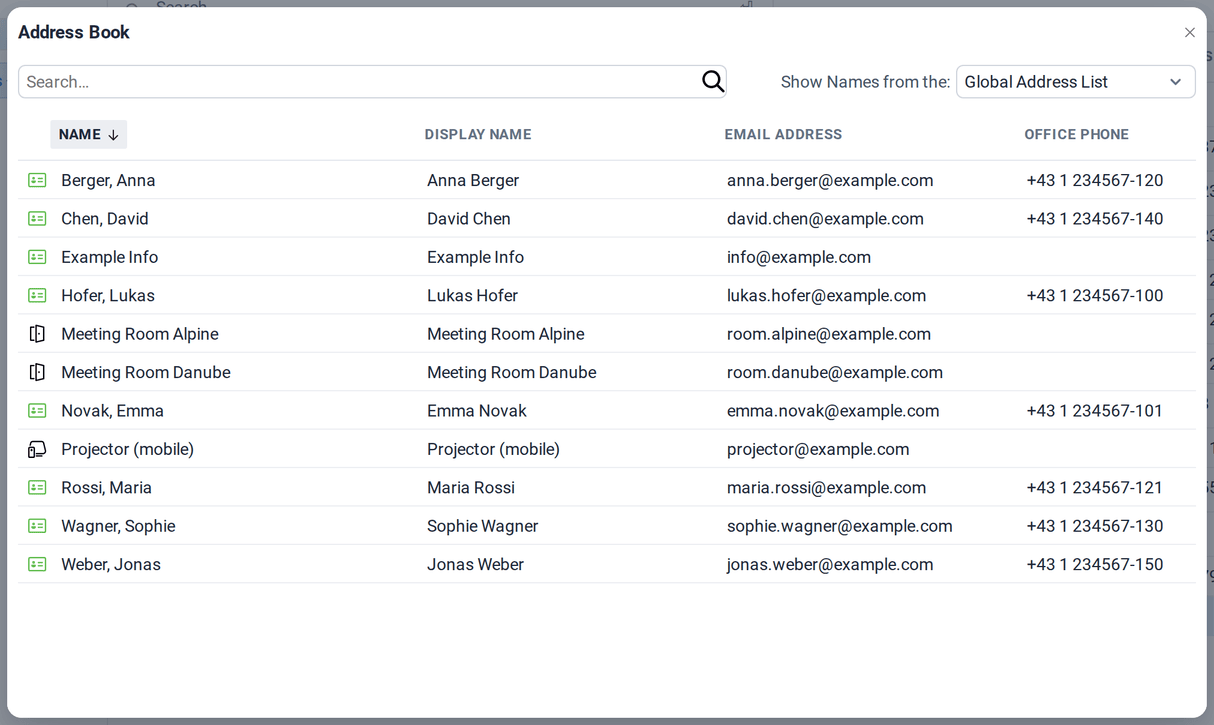Click the magnifier search icon

[713, 82]
